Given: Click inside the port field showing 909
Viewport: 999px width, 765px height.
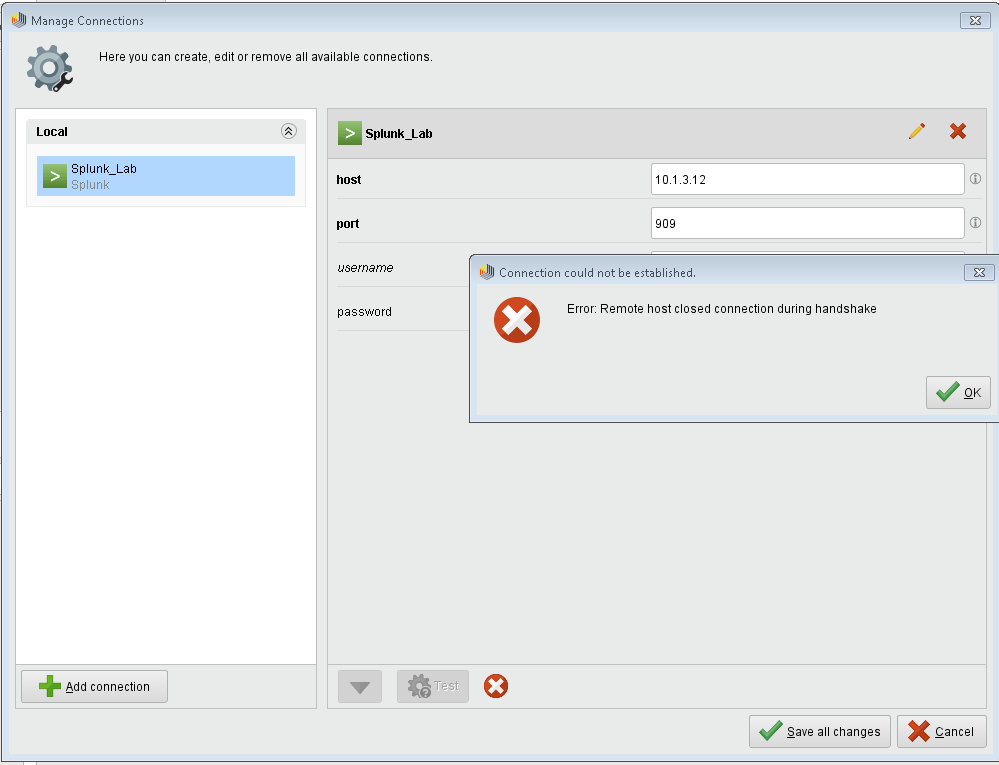Looking at the screenshot, I should point(806,222).
